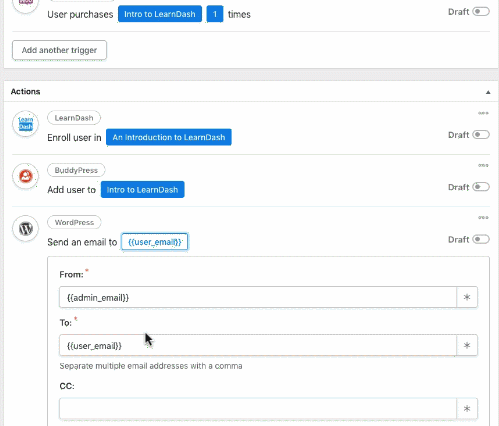The image size is (499, 426).
Task: Edit the purchase count 1 token
Action: [215, 14]
